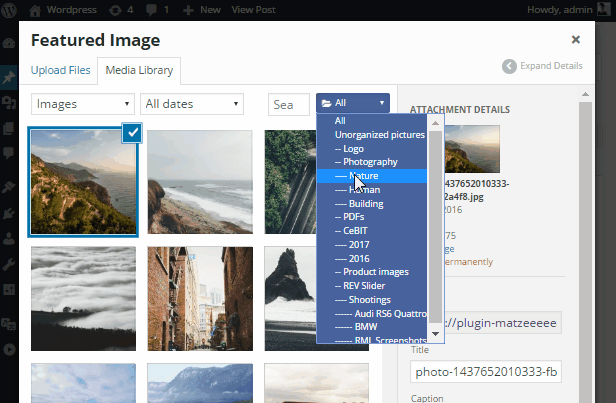616x403 pixels.
Task: Click the Delete Permanently link
Action: click(x=469, y=262)
